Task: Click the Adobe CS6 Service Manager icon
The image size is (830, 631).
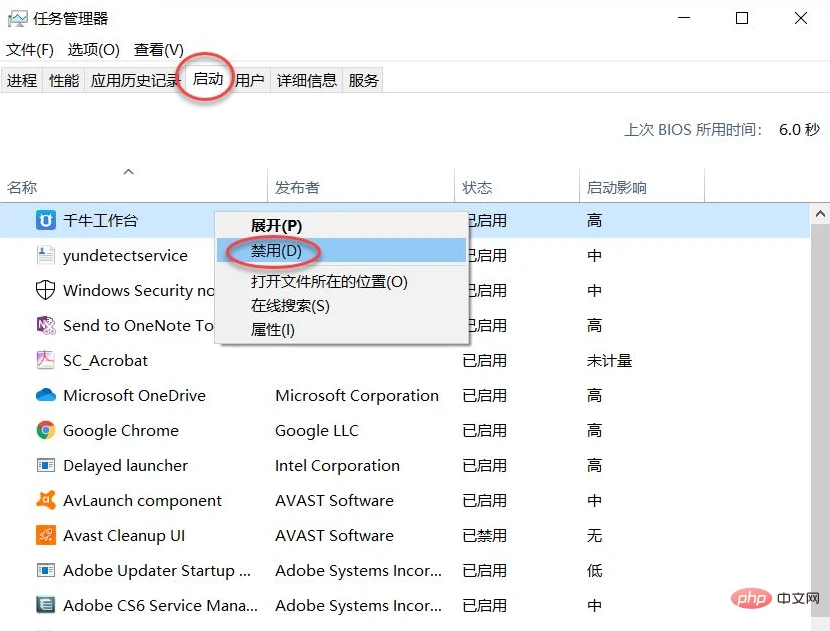Action: coord(46,605)
